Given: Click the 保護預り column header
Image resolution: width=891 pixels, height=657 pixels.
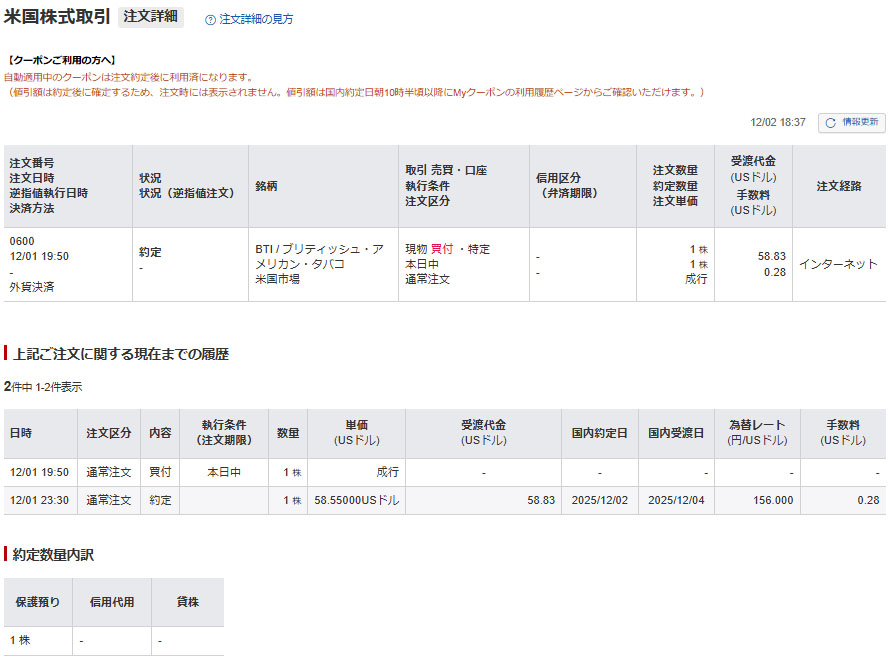Looking at the screenshot, I should (x=37, y=602).
